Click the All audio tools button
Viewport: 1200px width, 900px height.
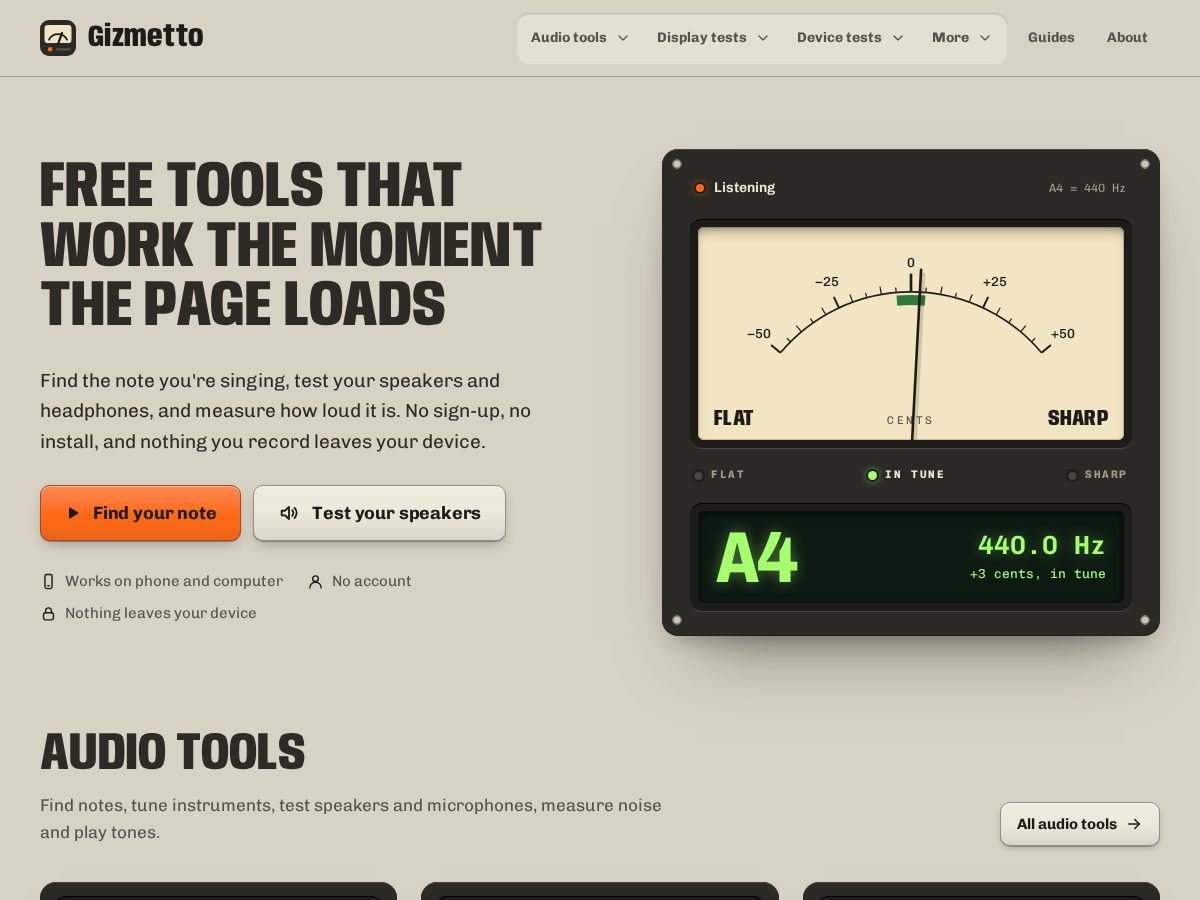tap(1080, 824)
